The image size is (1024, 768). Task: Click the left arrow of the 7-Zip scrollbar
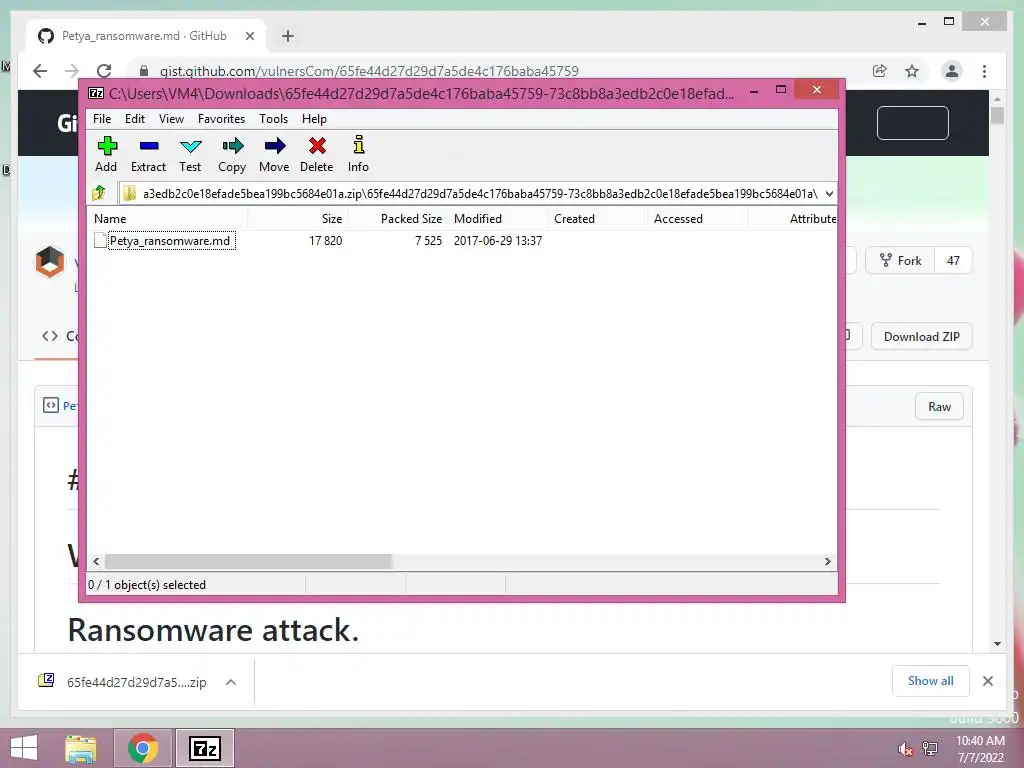pyautogui.click(x=97, y=561)
